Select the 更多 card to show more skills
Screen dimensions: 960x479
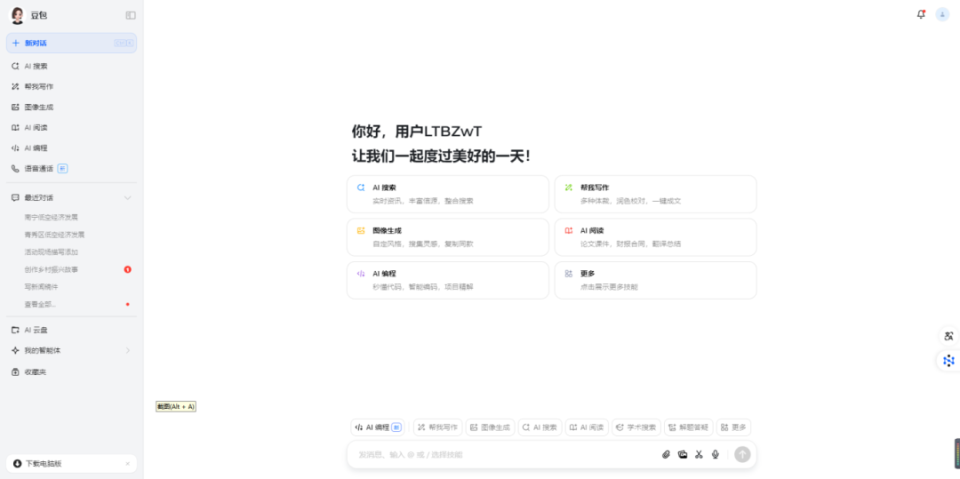pyautogui.click(x=656, y=280)
